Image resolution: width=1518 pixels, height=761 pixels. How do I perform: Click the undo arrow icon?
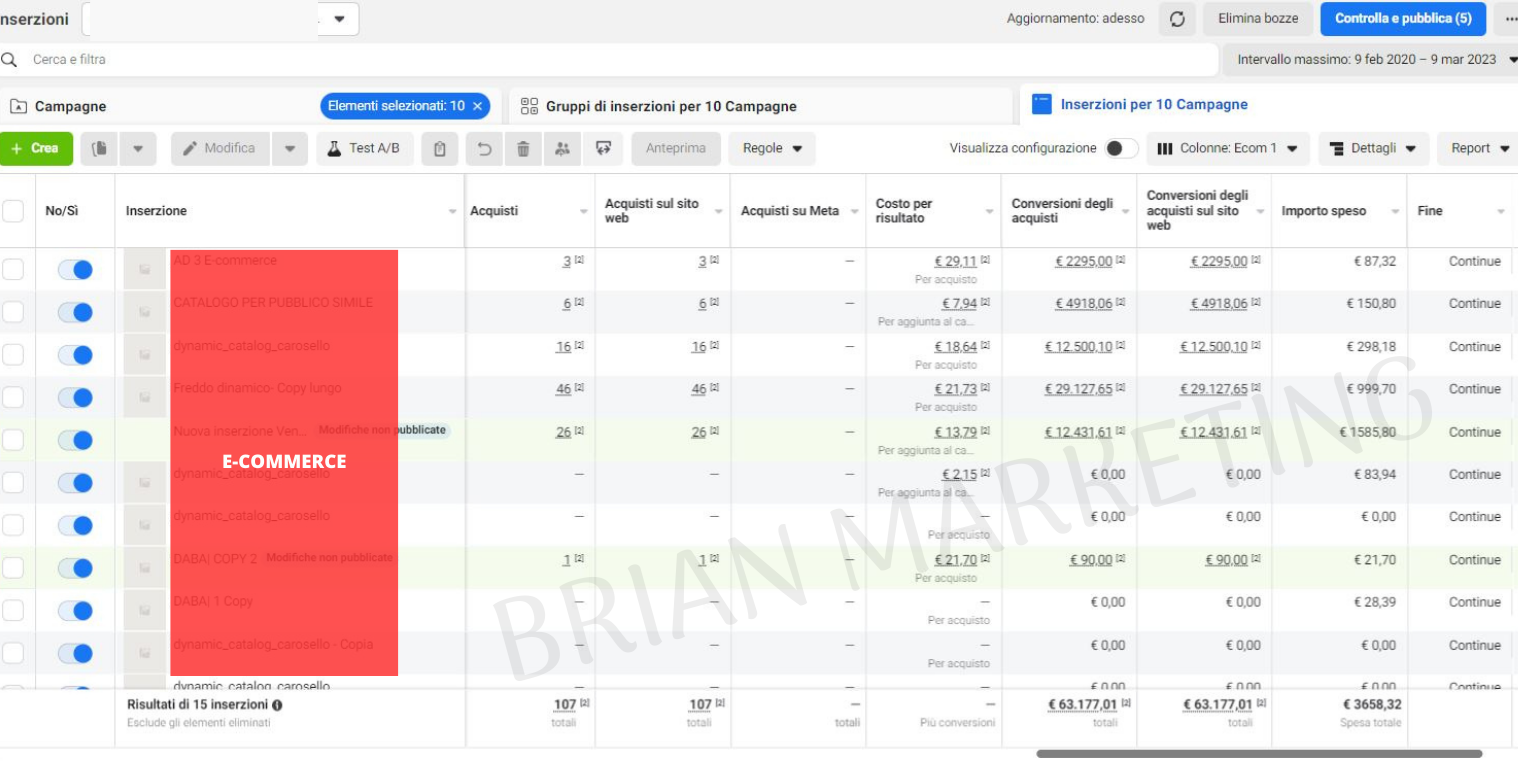[485, 149]
